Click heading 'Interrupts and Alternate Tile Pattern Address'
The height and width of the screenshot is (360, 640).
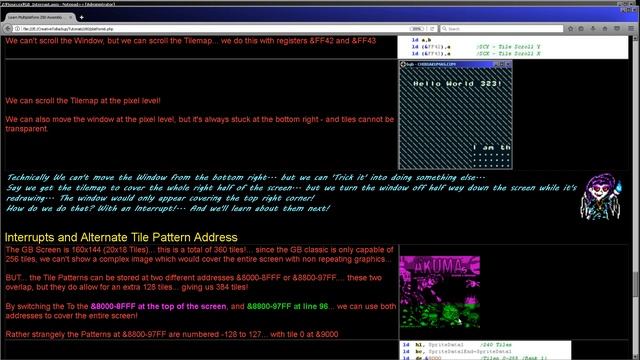(x=121, y=238)
